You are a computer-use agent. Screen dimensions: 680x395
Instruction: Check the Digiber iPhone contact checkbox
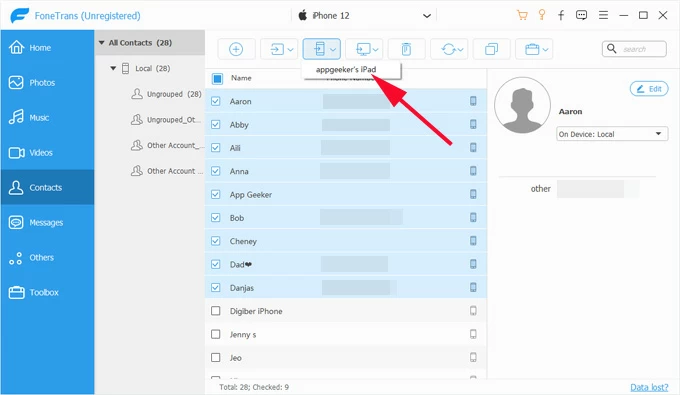click(216, 311)
